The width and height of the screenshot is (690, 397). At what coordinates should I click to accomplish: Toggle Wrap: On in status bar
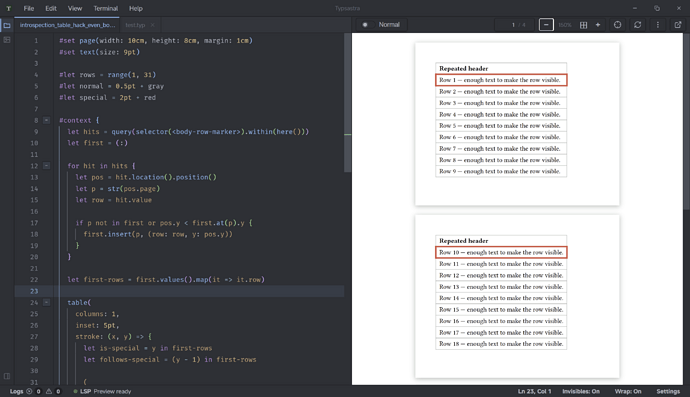[x=628, y=391]
